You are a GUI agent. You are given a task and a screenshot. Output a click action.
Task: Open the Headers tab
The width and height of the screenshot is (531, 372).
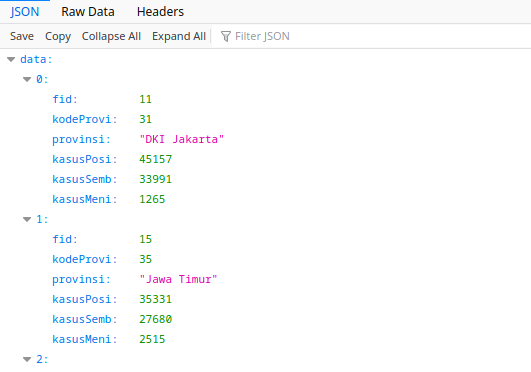point(160,12)
